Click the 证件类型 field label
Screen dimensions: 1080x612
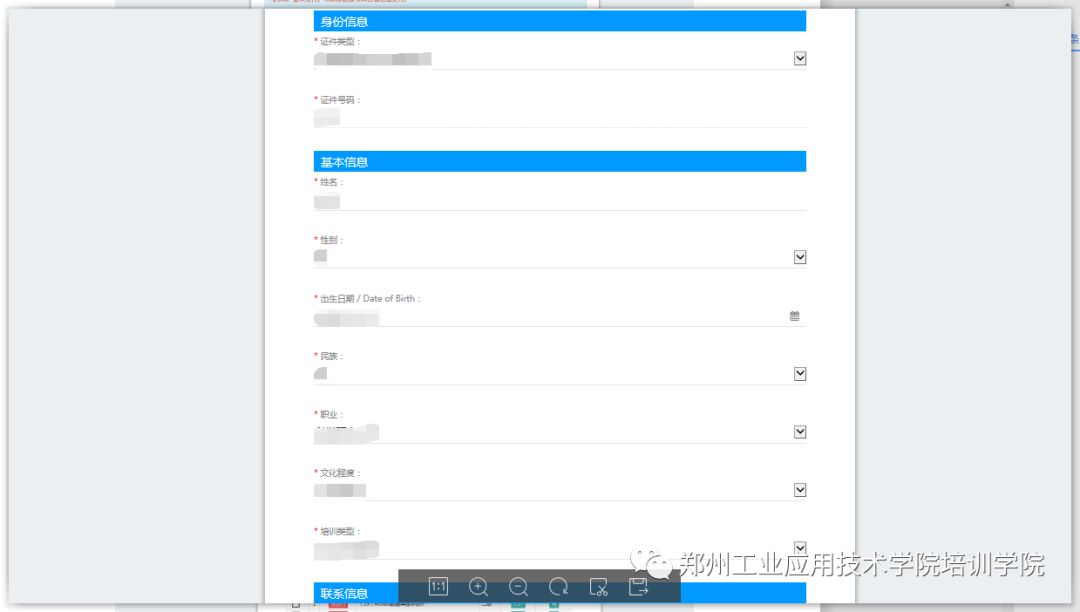(x=338, y=41)
